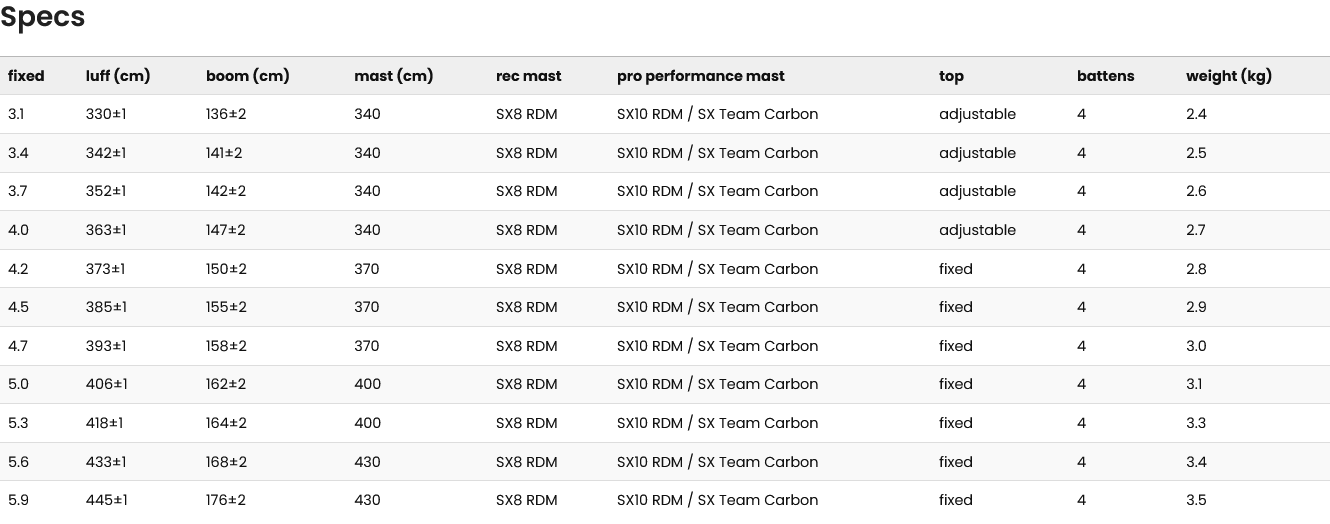Click the 4.0 sail size cell
Screen dimensions: 1330x524
18,230
